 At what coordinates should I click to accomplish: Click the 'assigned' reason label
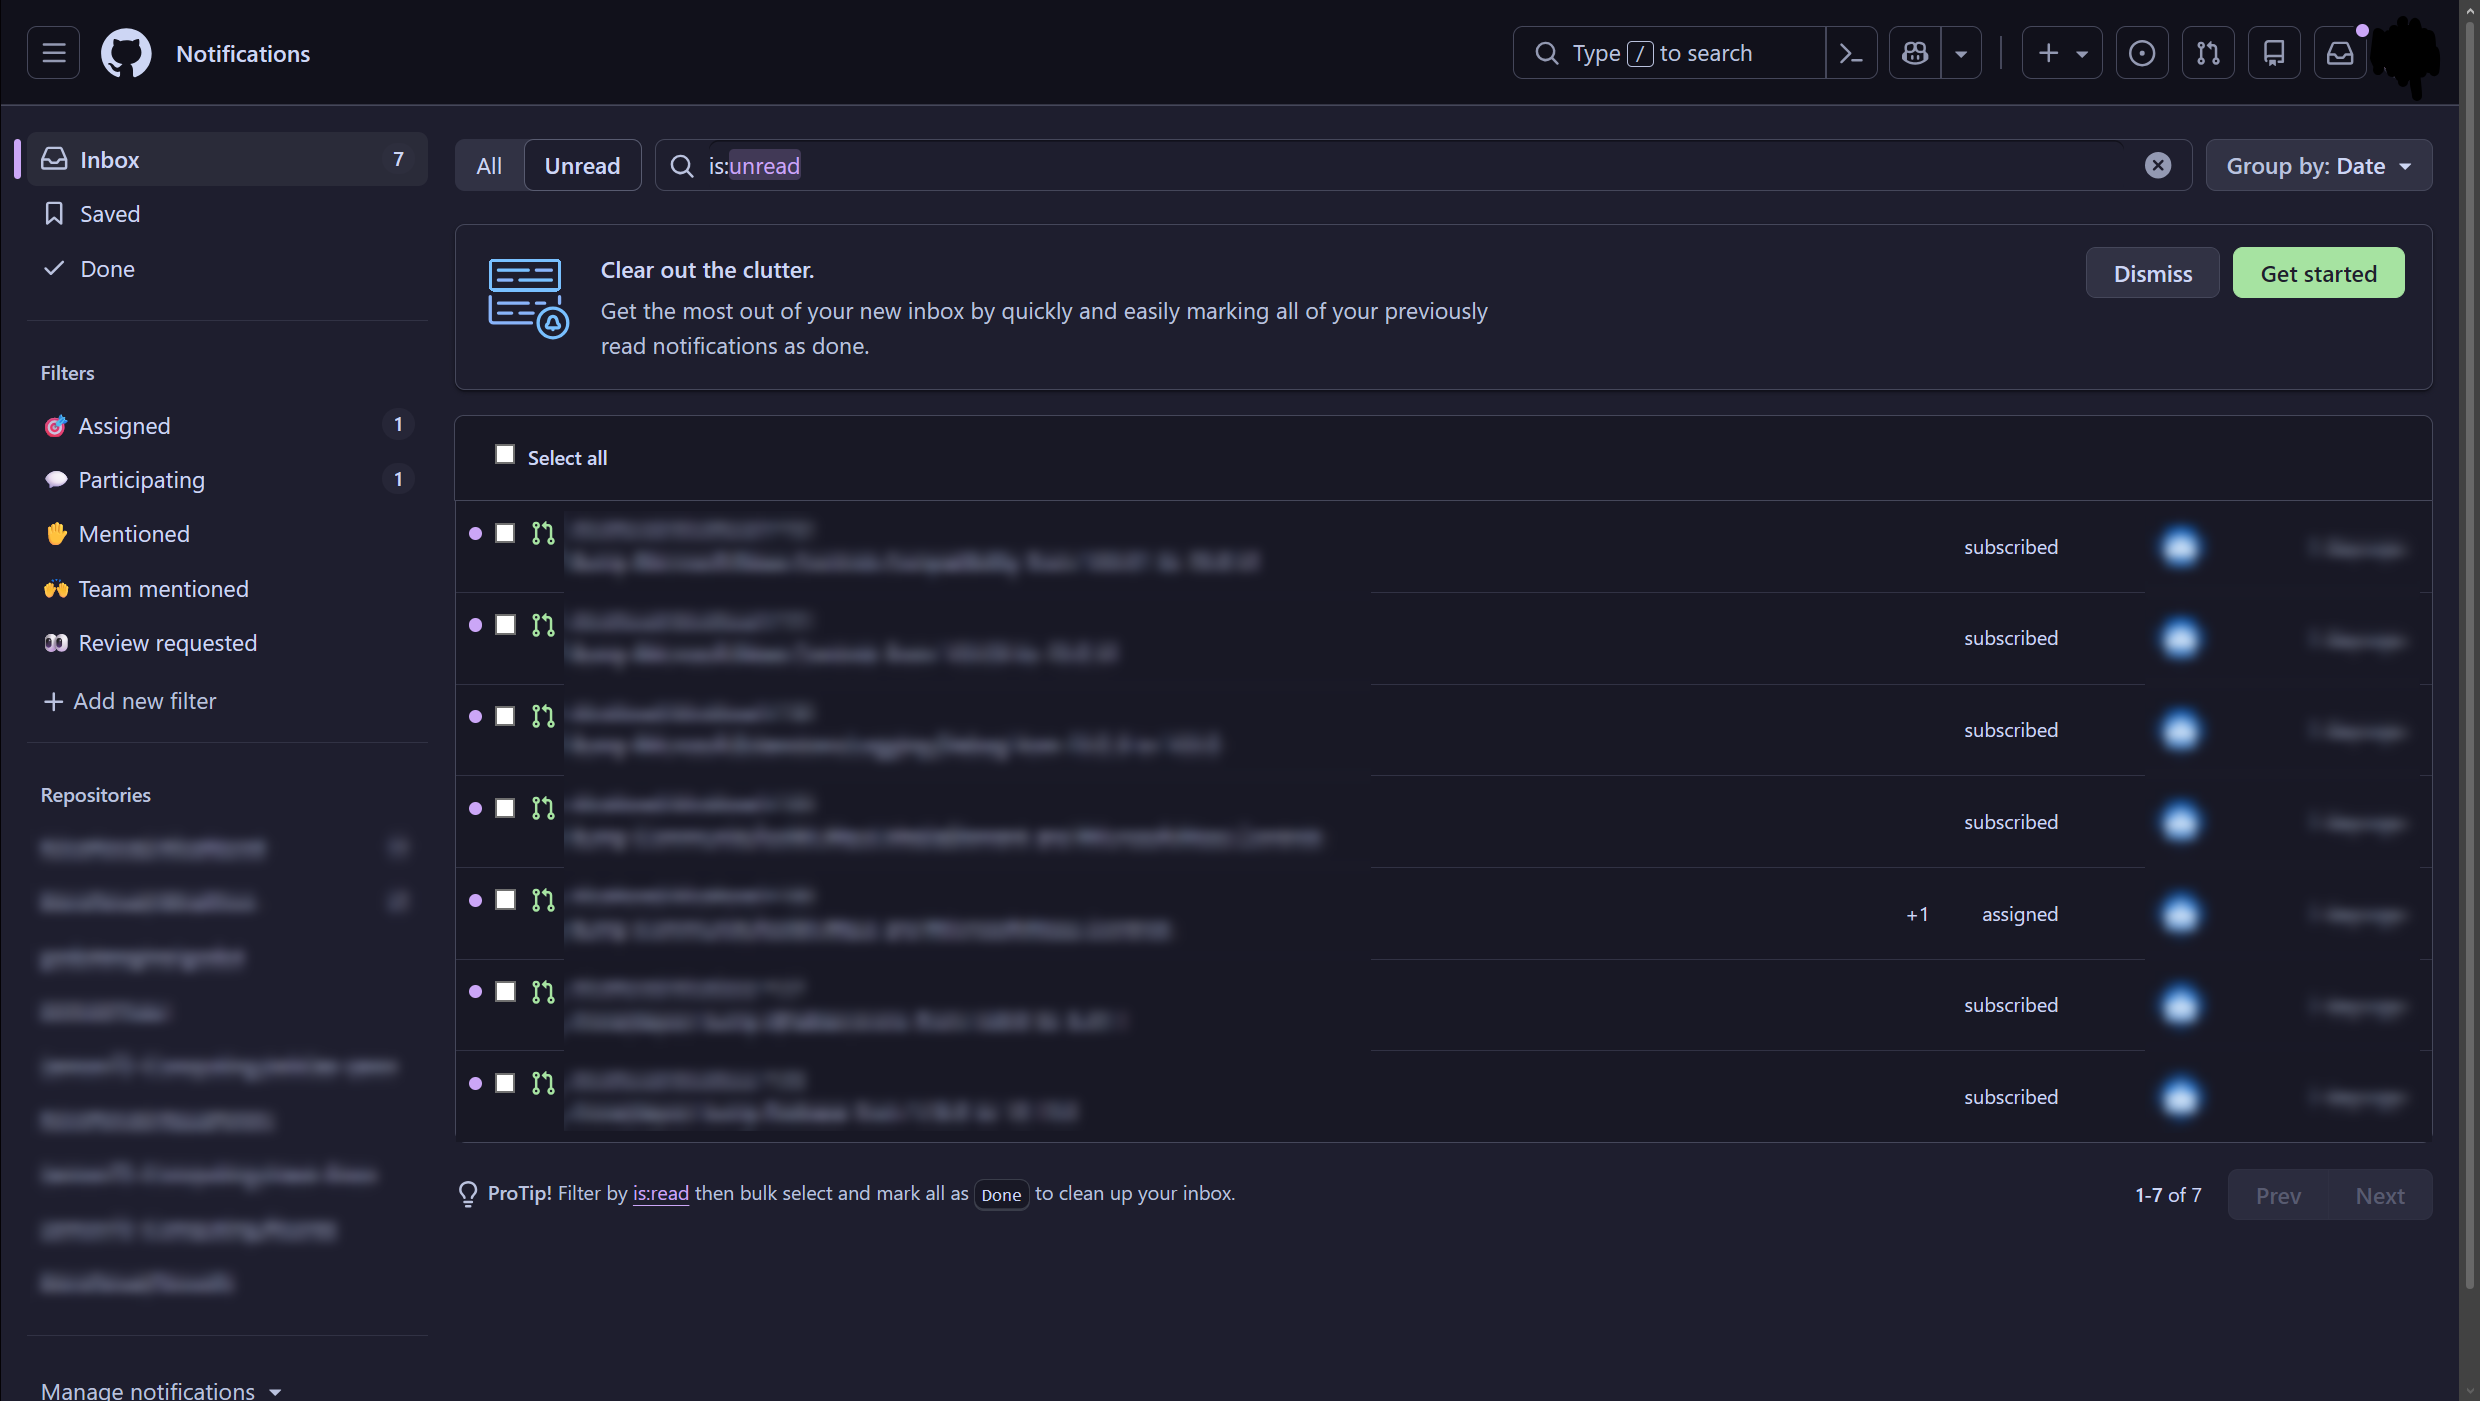click(x=2020, y=914)
